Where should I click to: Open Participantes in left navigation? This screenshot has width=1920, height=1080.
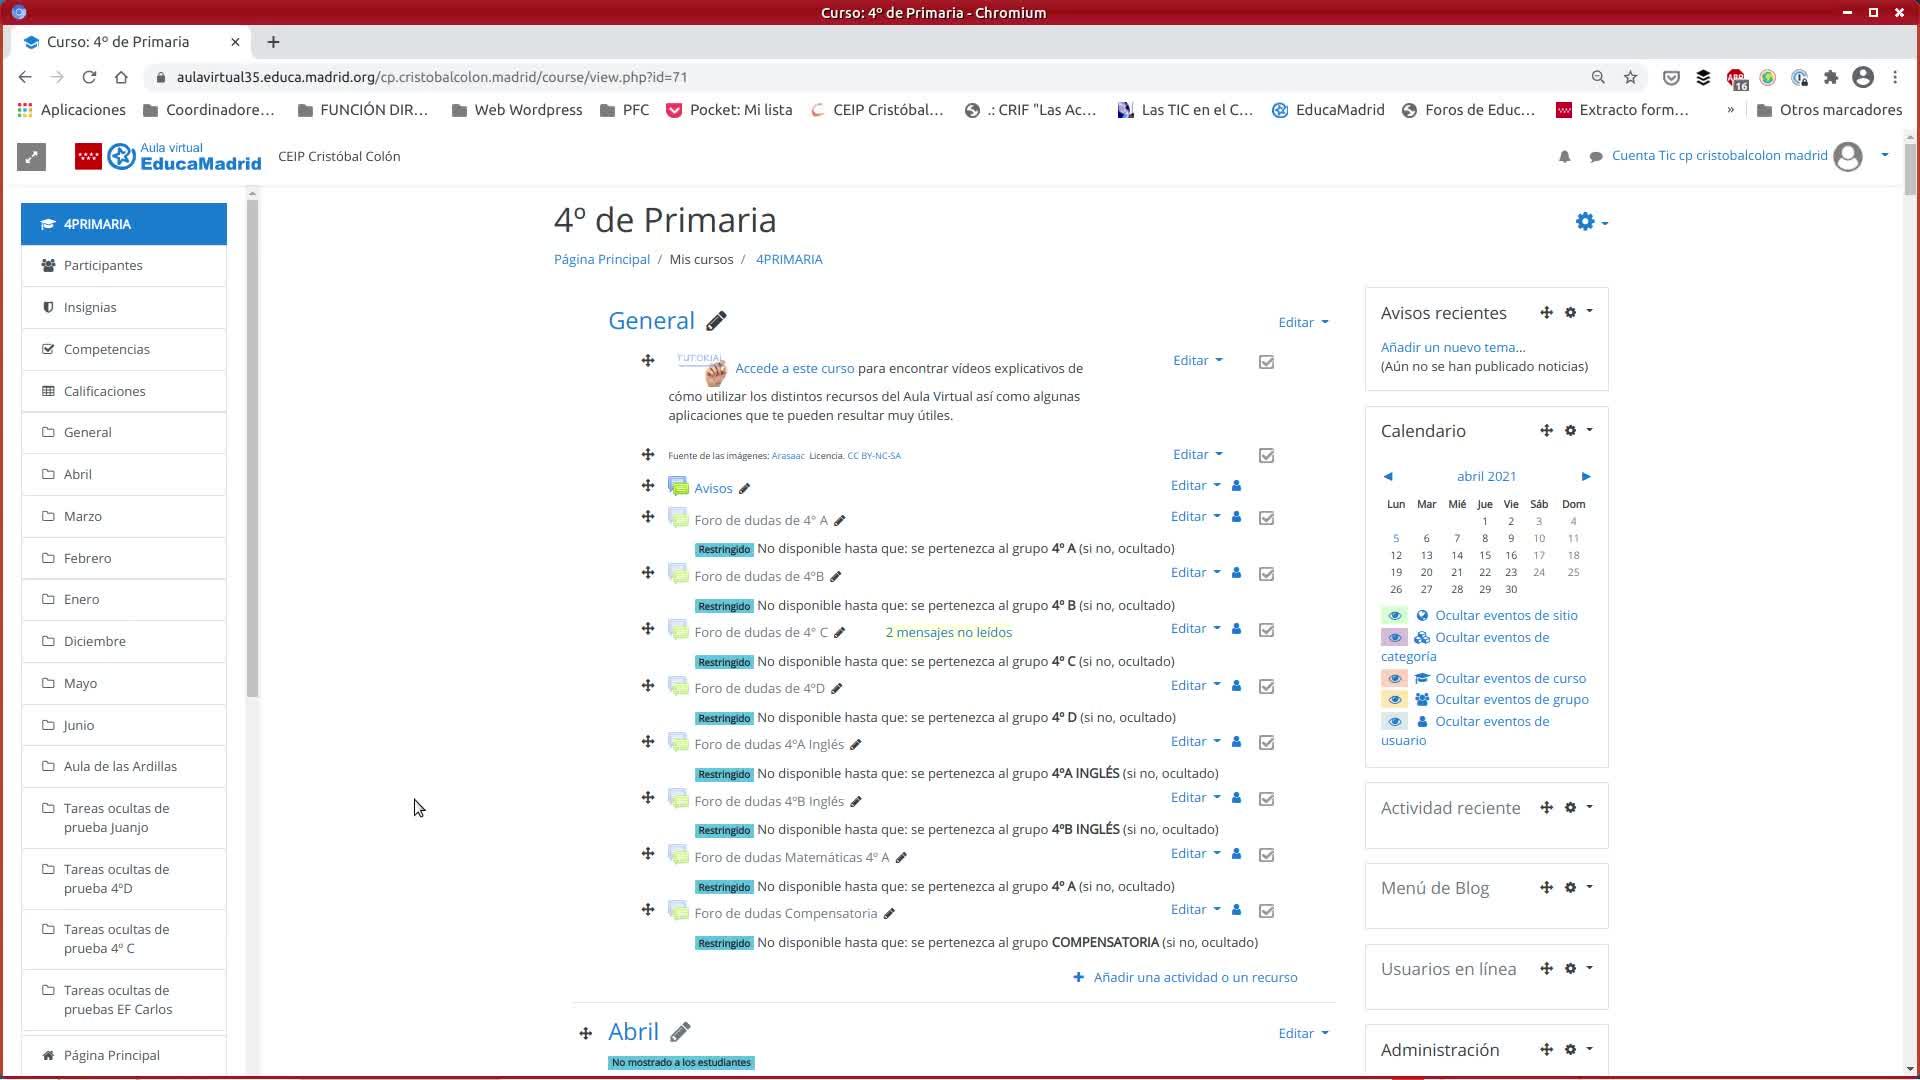(103, 266)
